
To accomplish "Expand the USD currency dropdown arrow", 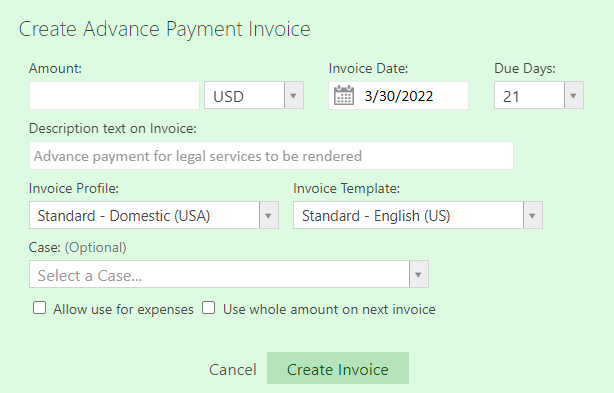I will pos(293,95).
